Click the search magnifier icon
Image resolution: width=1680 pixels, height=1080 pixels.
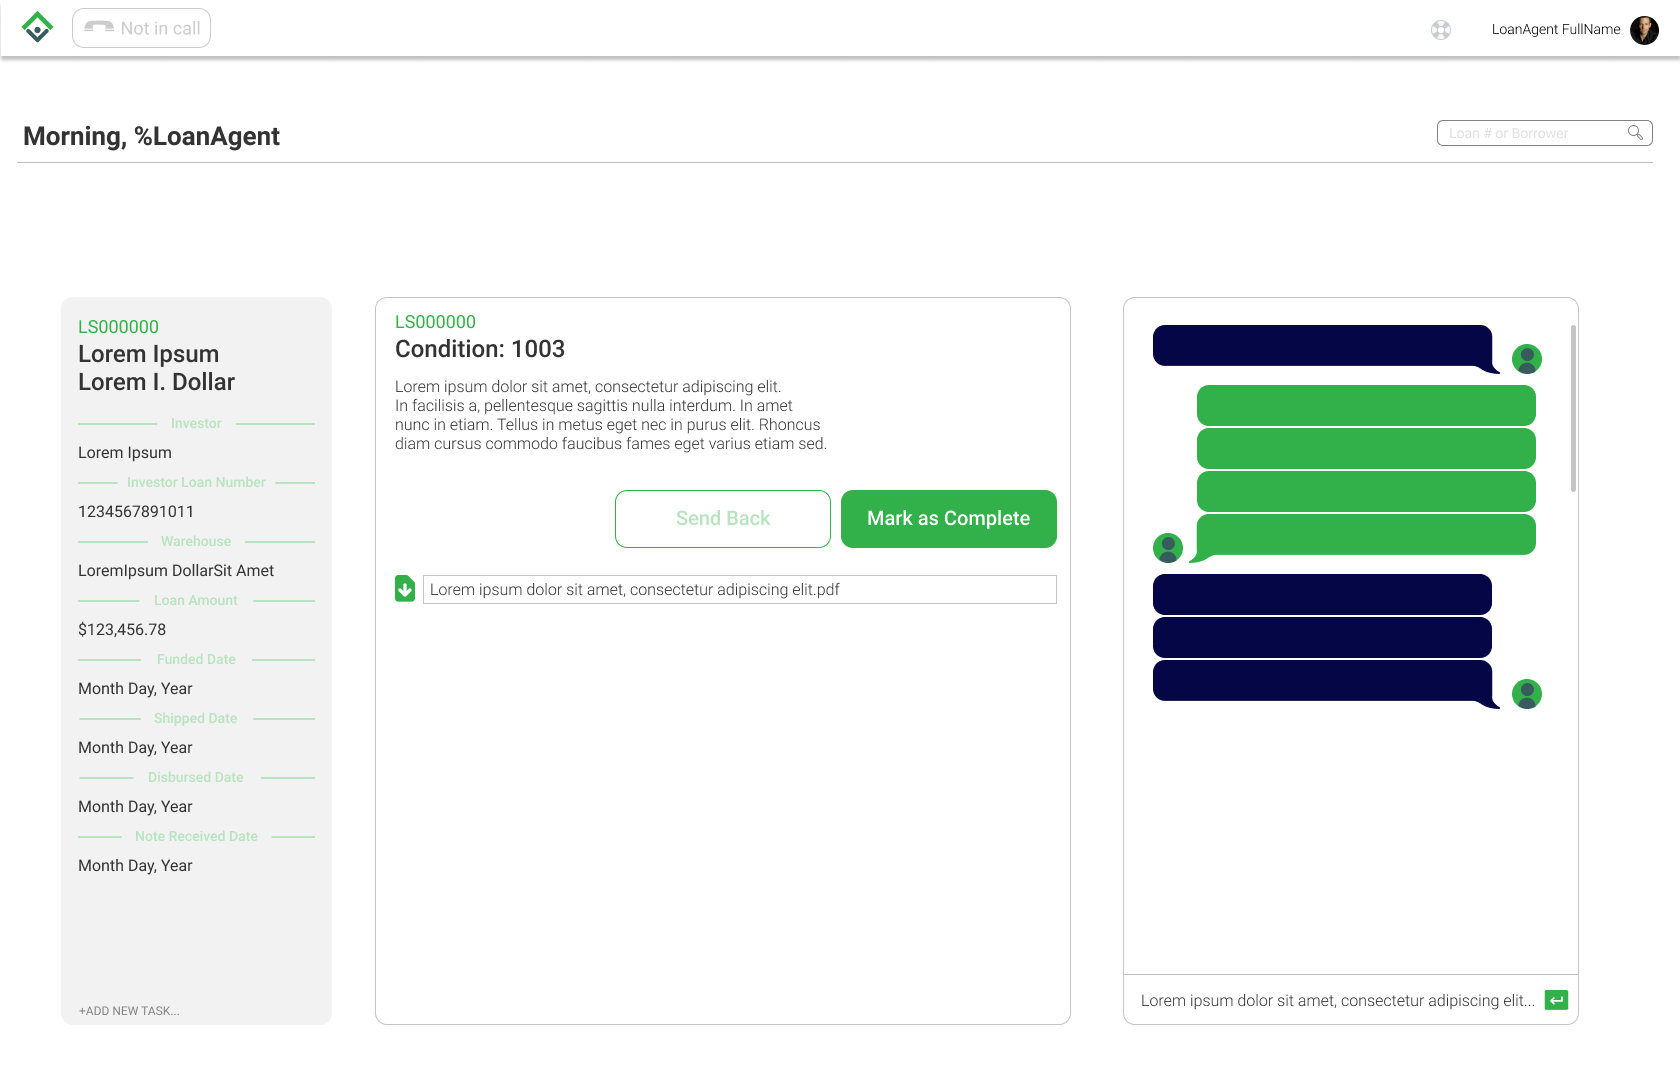tap(1635, 133)
